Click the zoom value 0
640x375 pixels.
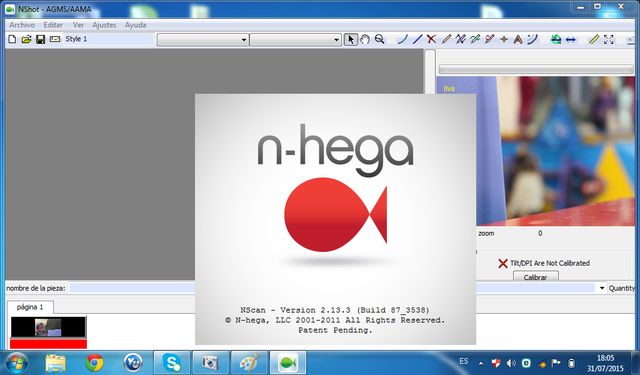(540, 233)
